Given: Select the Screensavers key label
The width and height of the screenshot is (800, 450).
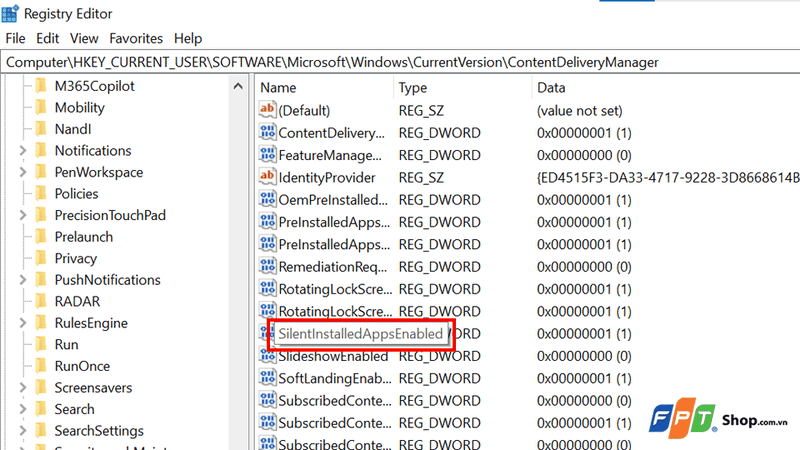Looking at the screenshot, I should pyautogui.click(x=93, y=387).
